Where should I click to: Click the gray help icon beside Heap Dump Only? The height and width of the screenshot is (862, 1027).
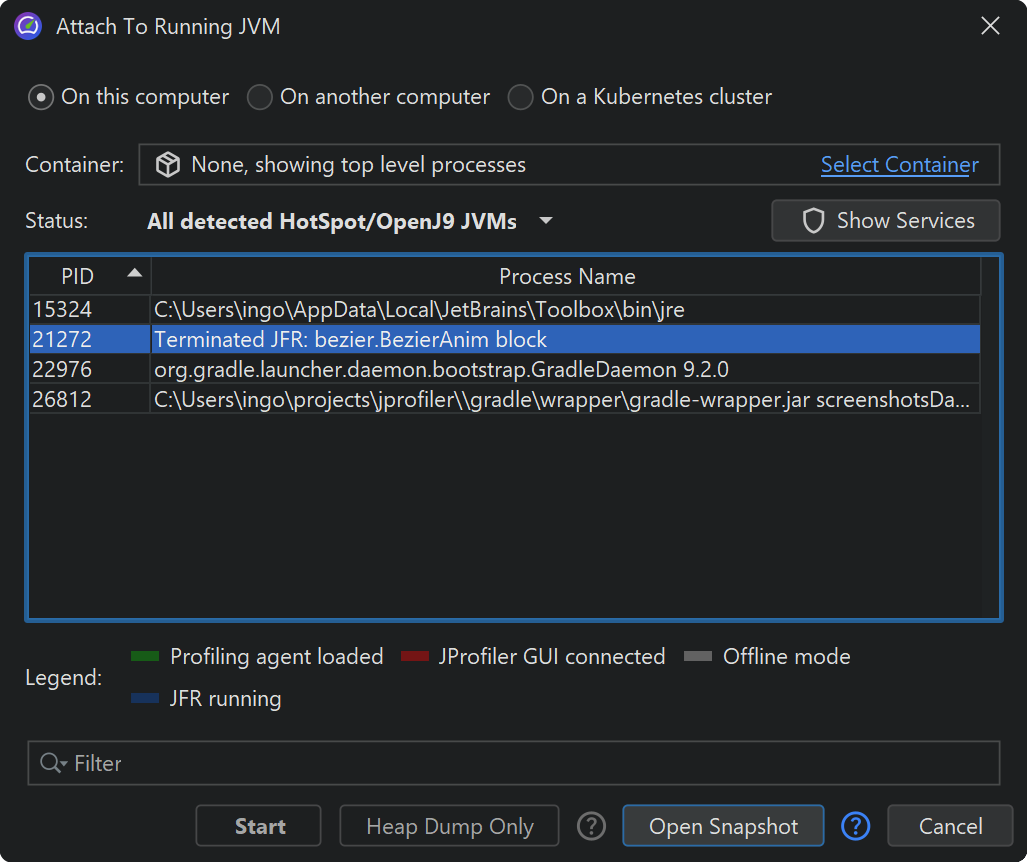tap(592, 826)
